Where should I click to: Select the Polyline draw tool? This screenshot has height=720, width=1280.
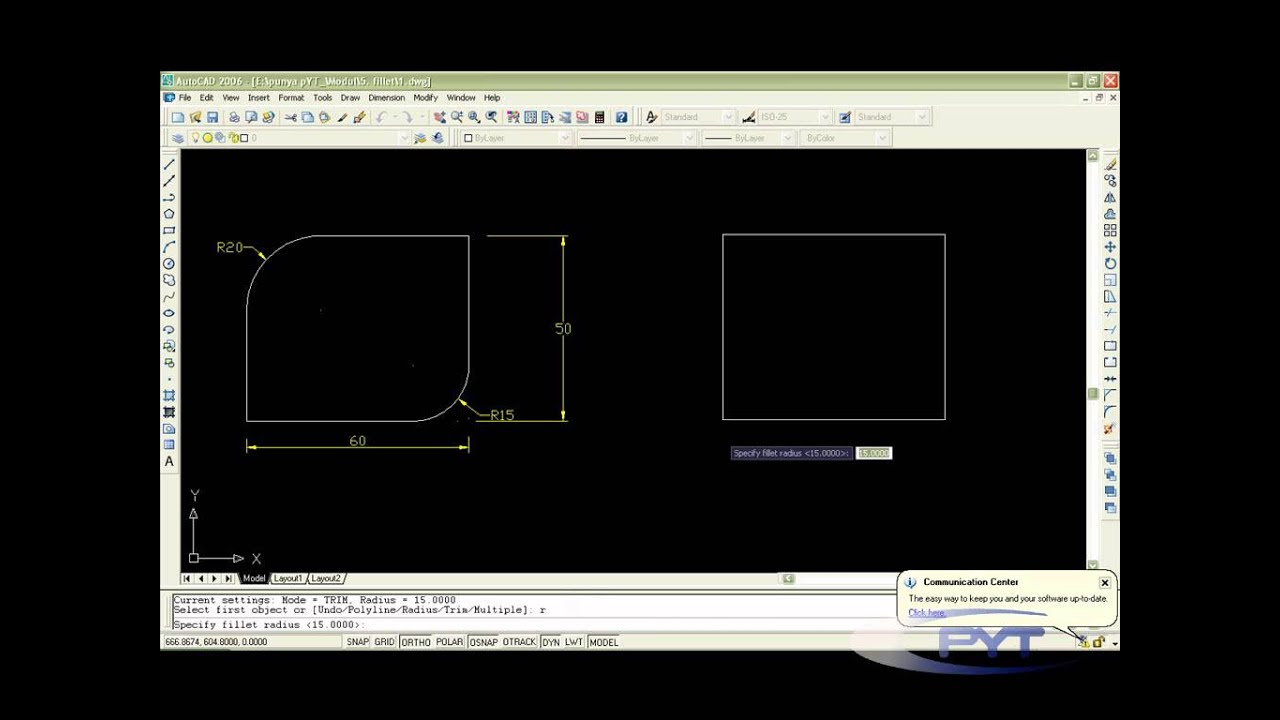169,197
